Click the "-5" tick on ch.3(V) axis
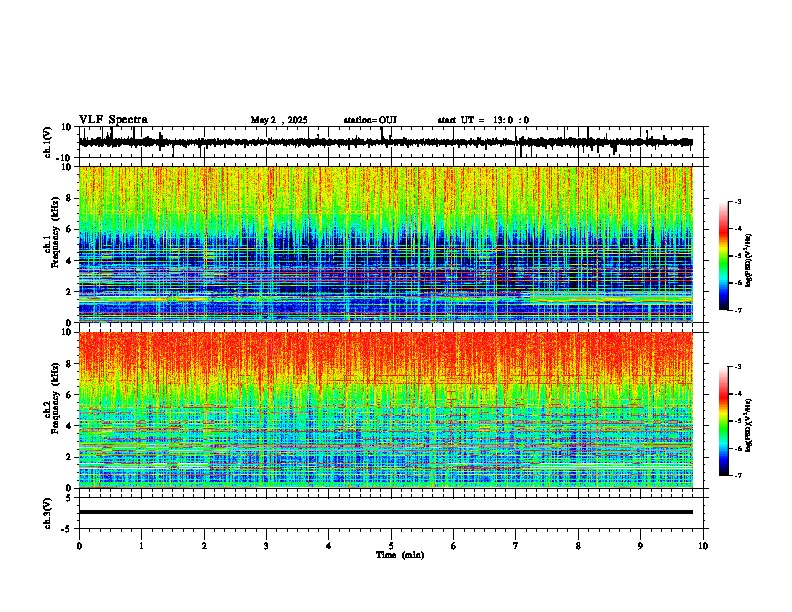 pos(67,529)
